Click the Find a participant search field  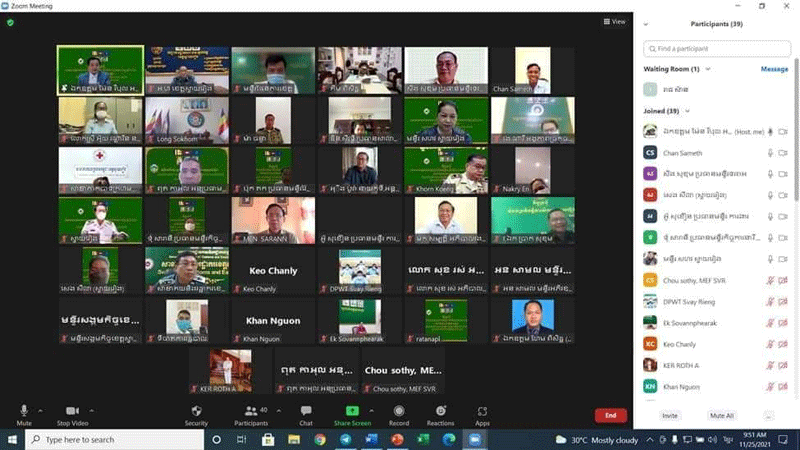[x=715, y=48]
